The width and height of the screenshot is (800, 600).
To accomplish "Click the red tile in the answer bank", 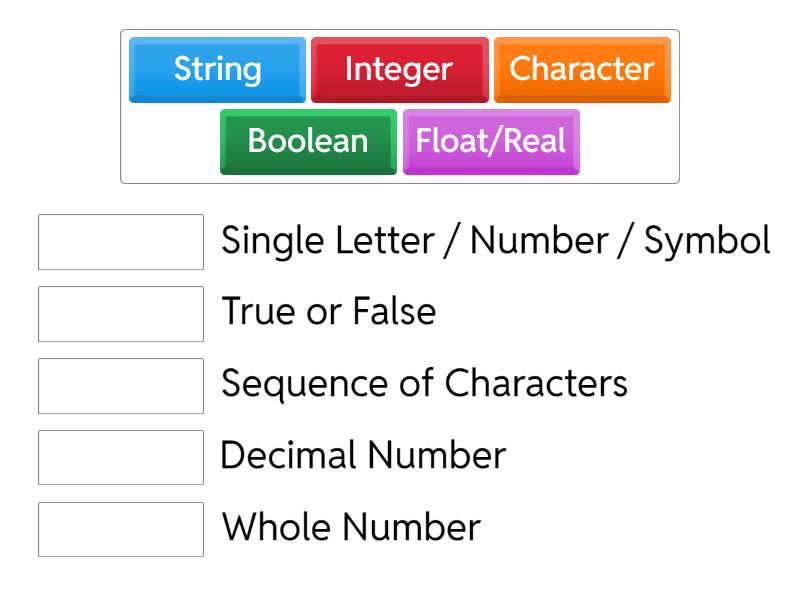I will click(x=399, y=70).
